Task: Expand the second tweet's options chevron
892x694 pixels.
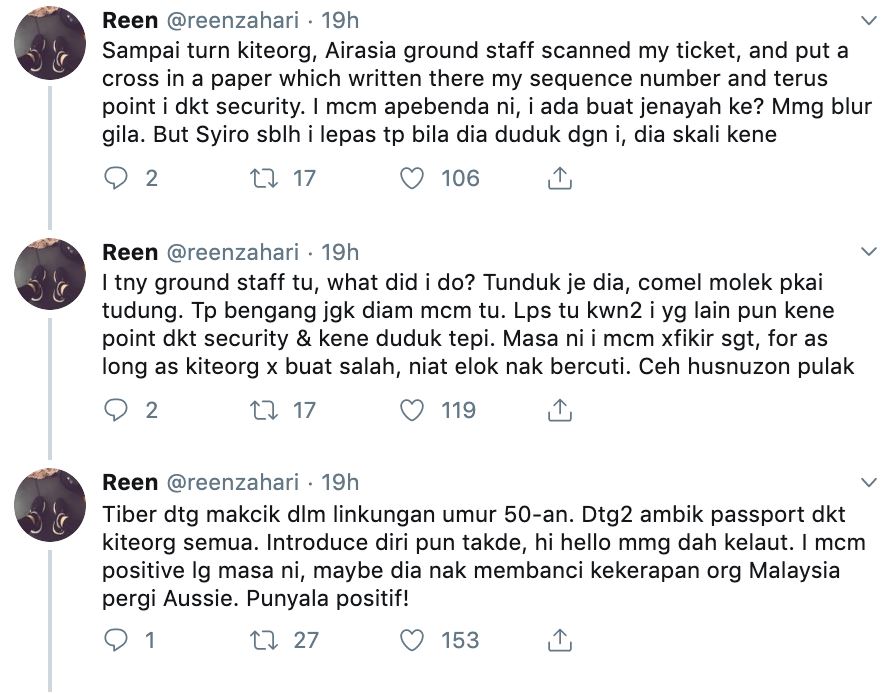Action: click(868, 252)
